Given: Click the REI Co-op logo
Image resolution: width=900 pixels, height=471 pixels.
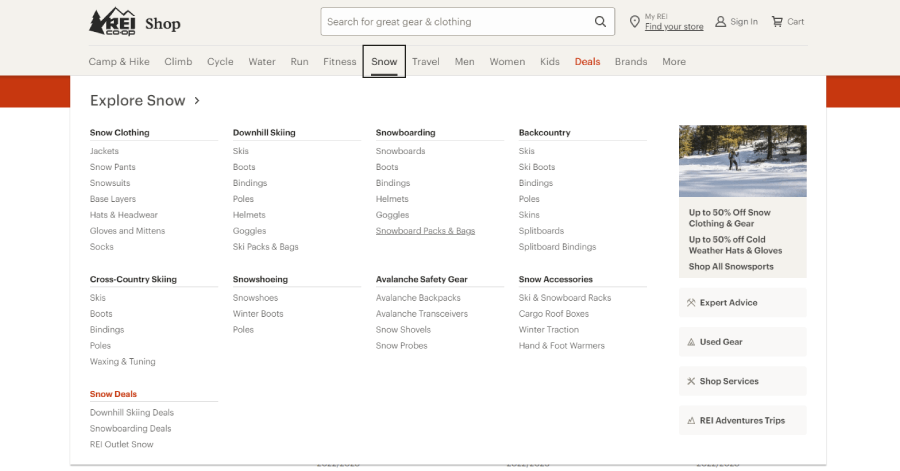Looking at the screenshot, I should (x=112, y=22).
